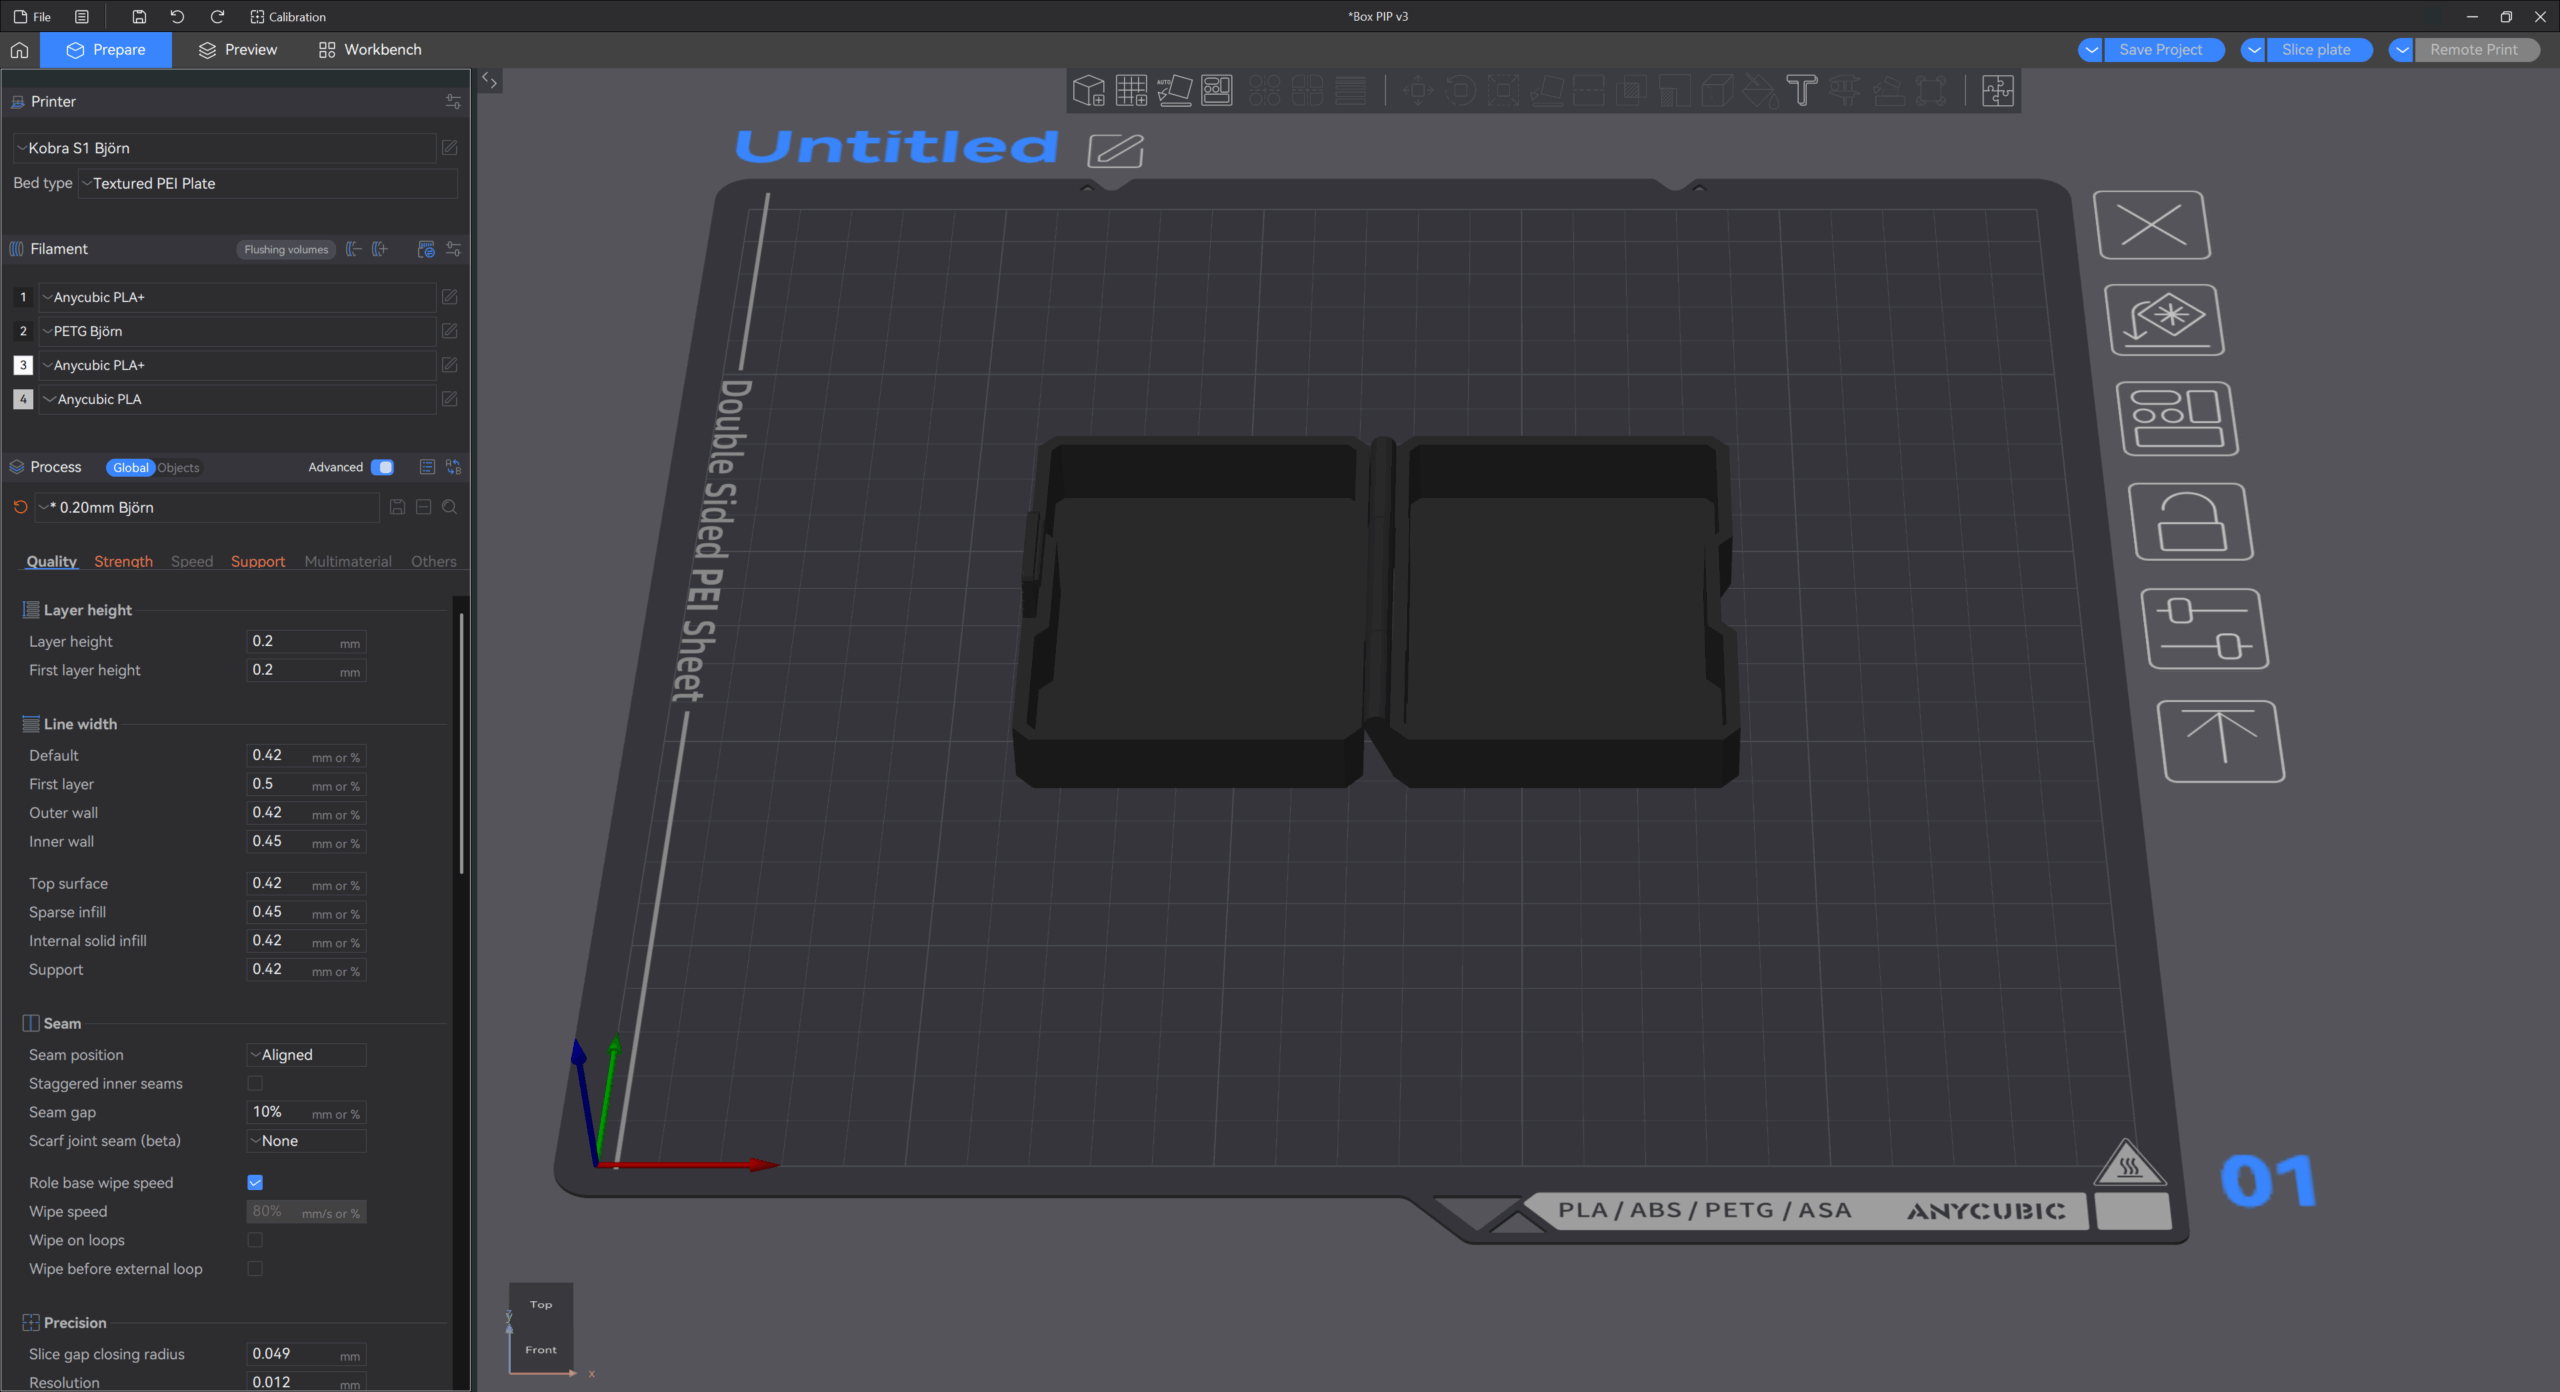Click the Auto orient toolbar icon

point(1174,91)
